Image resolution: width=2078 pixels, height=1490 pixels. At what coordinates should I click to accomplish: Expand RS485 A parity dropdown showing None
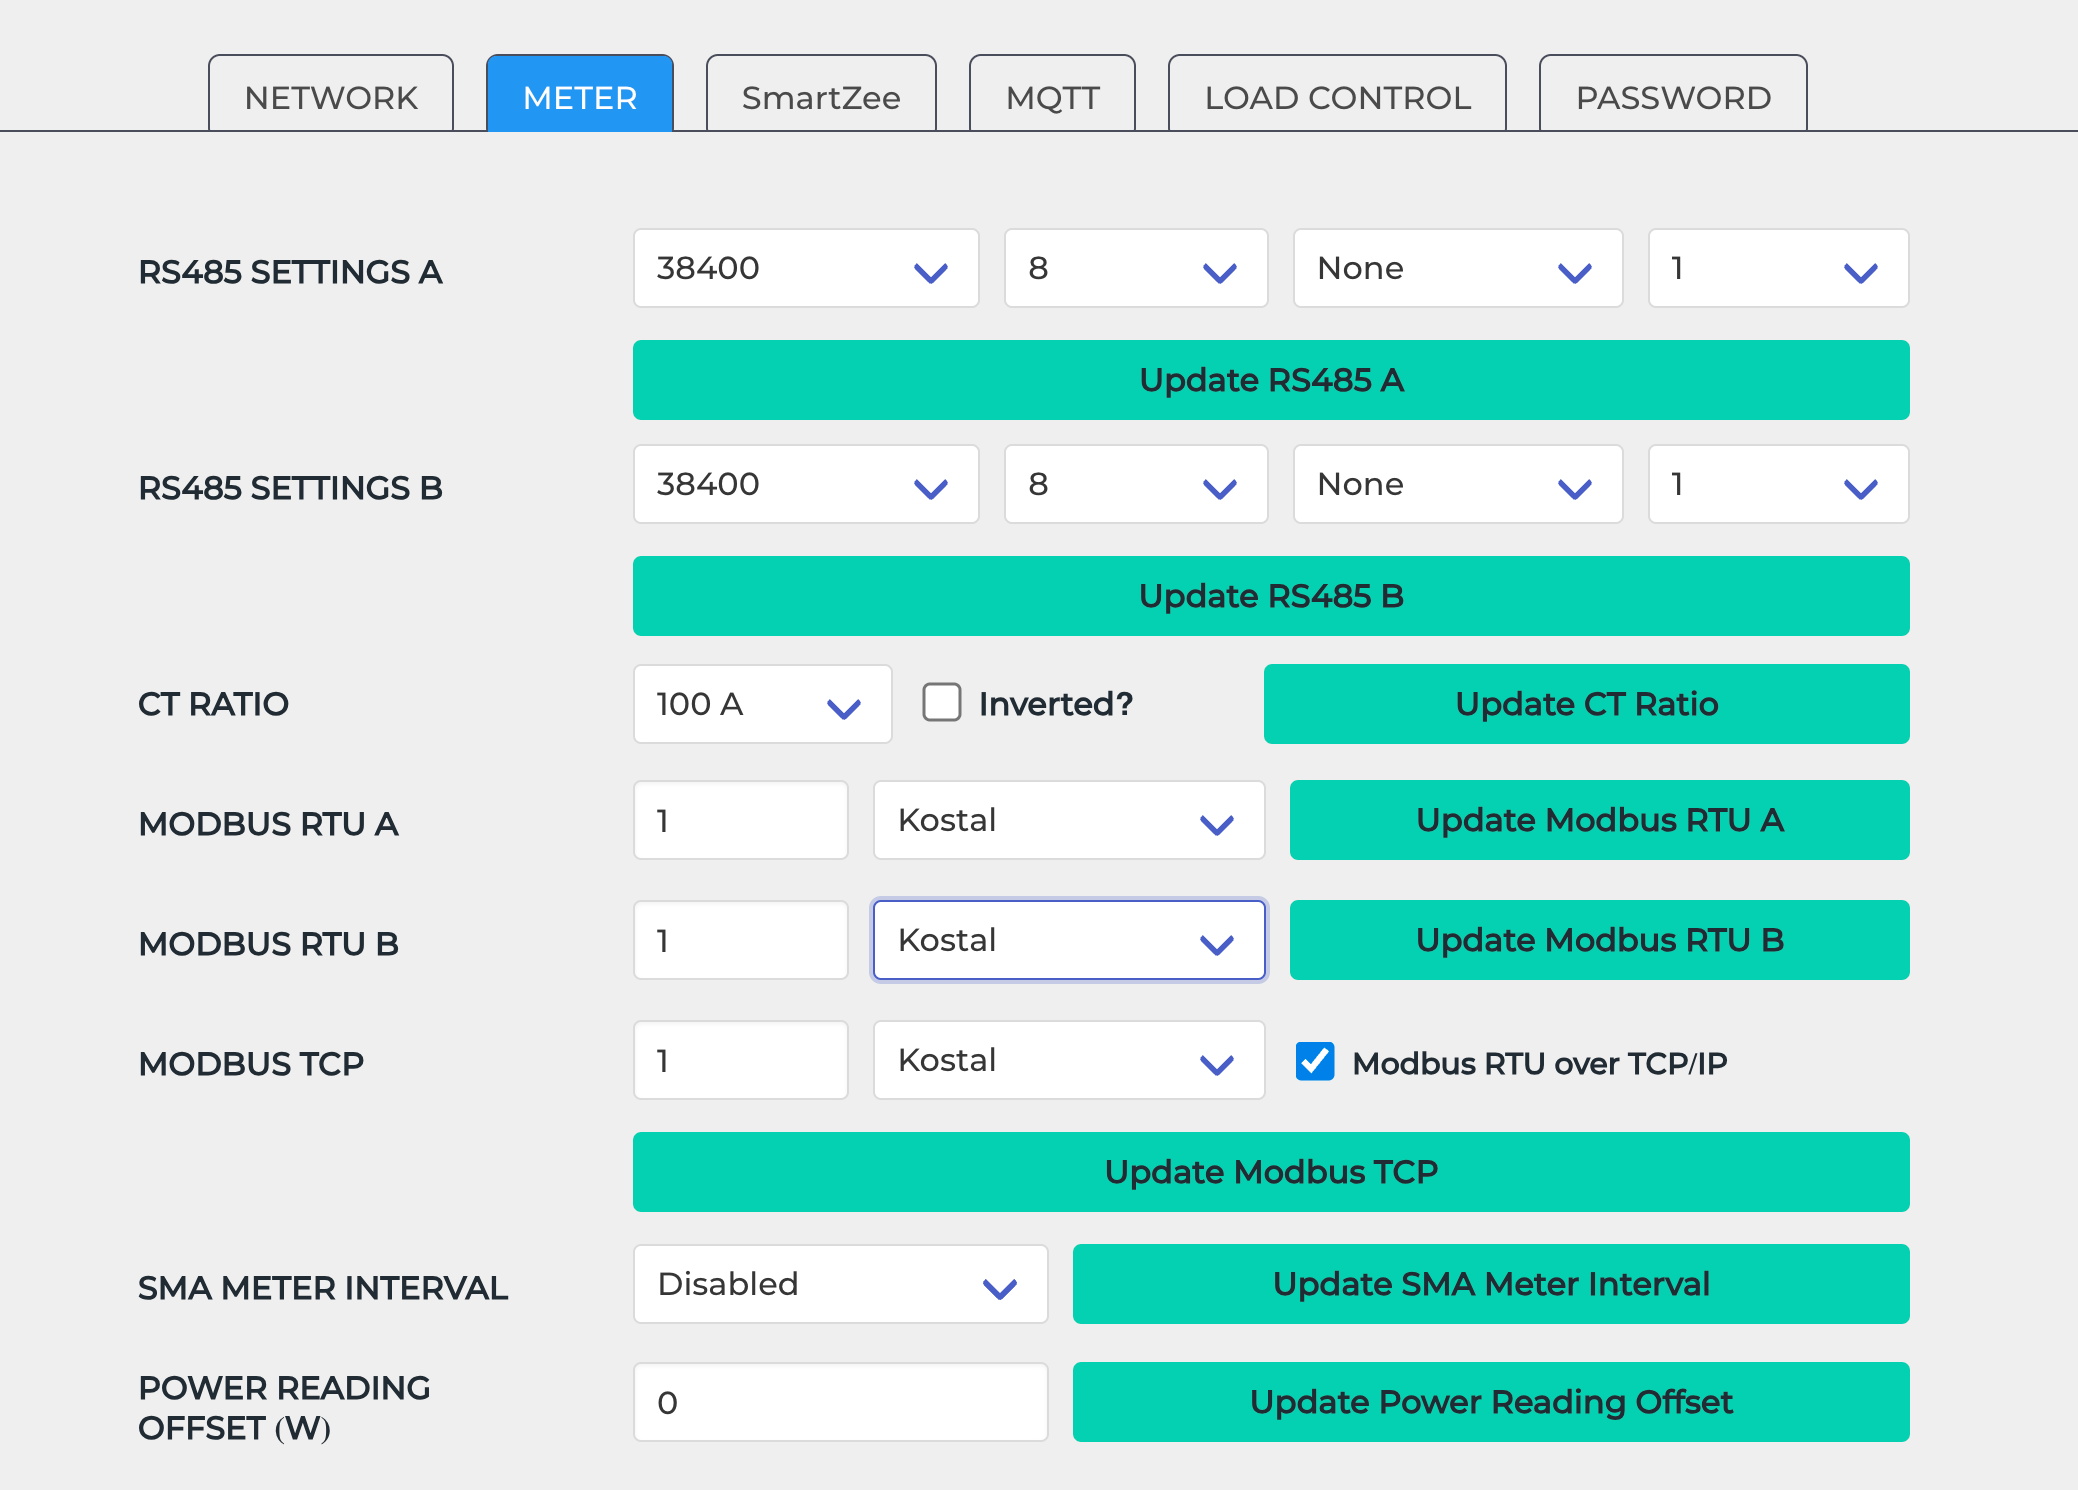click(x=1457, y=268)
